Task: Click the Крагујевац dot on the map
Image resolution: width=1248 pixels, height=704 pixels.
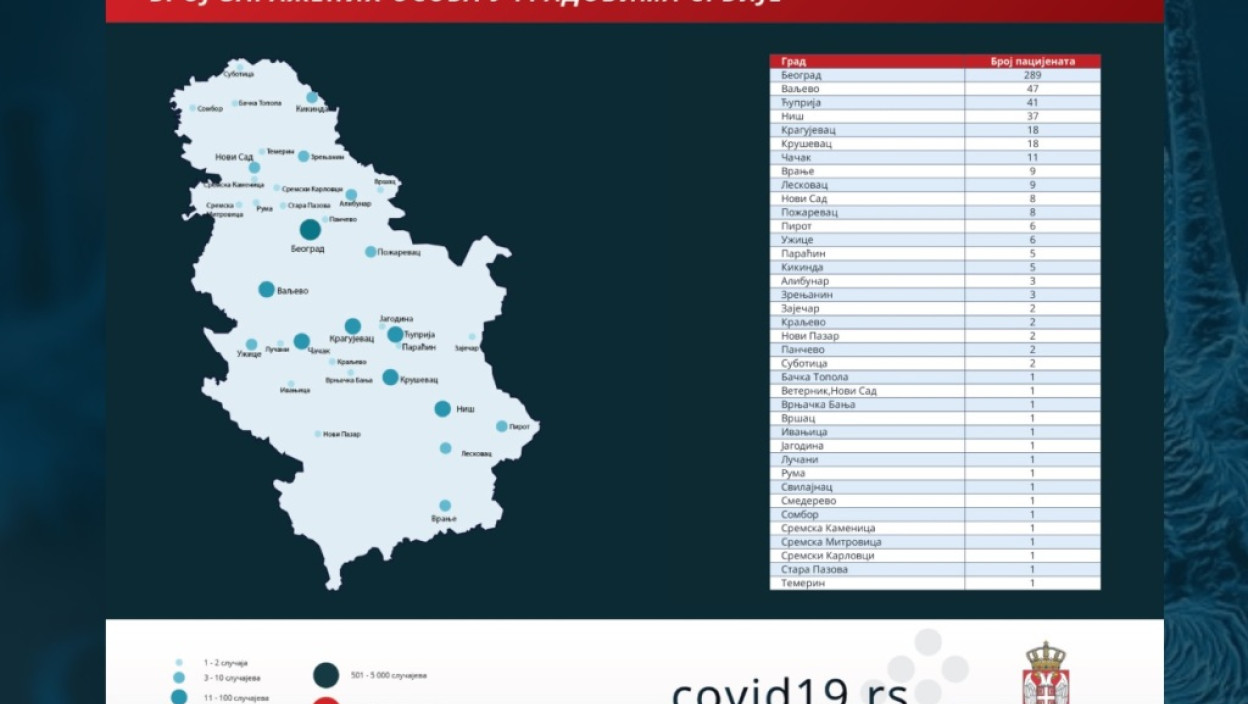Action: 352,326
